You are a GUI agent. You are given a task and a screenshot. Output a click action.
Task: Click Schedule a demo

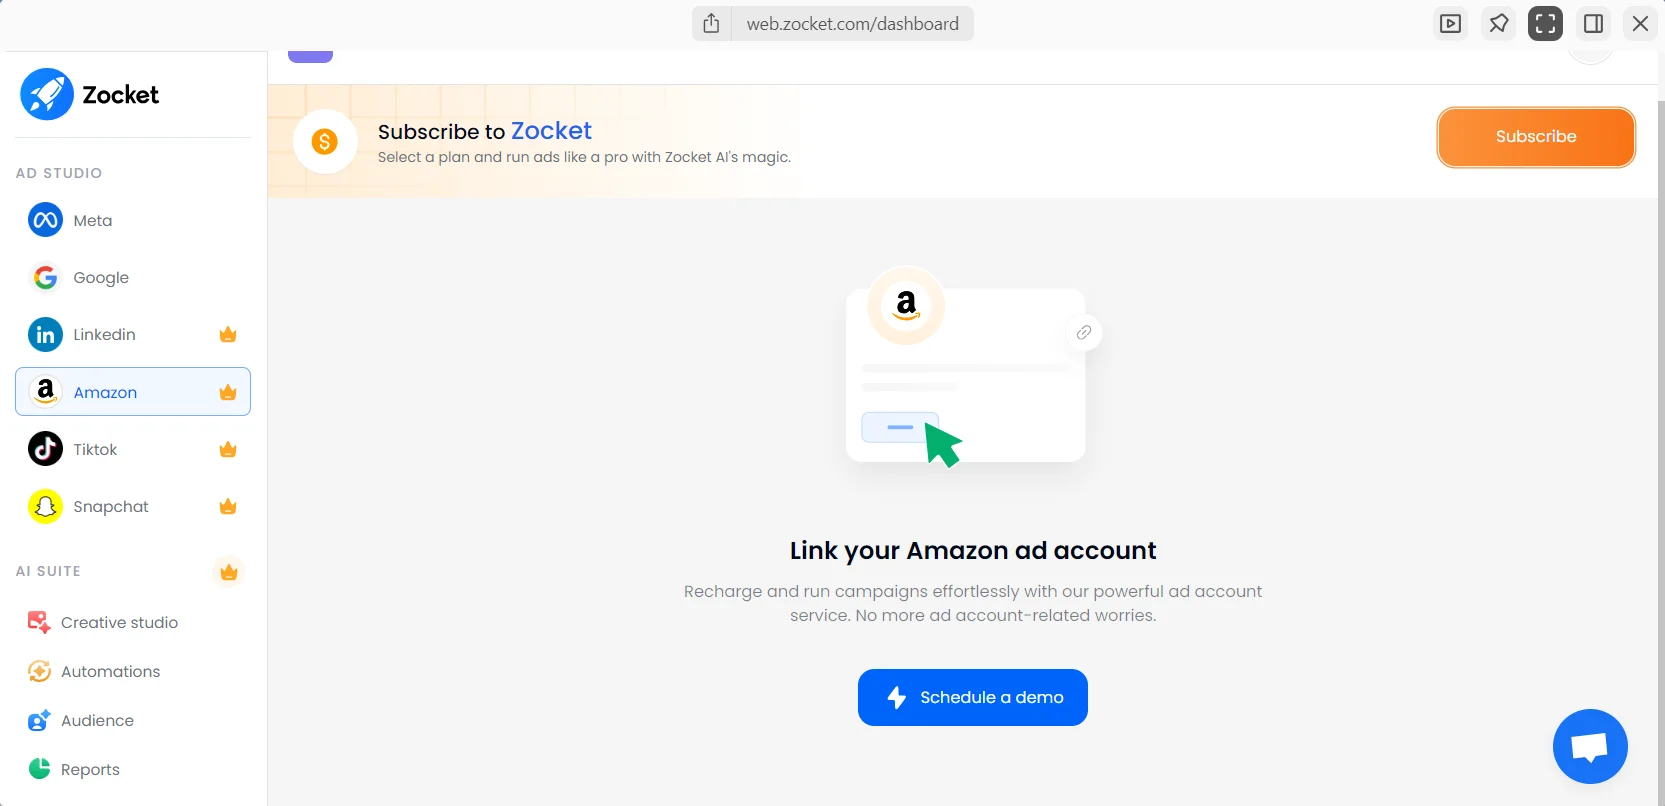coord(971,697)
